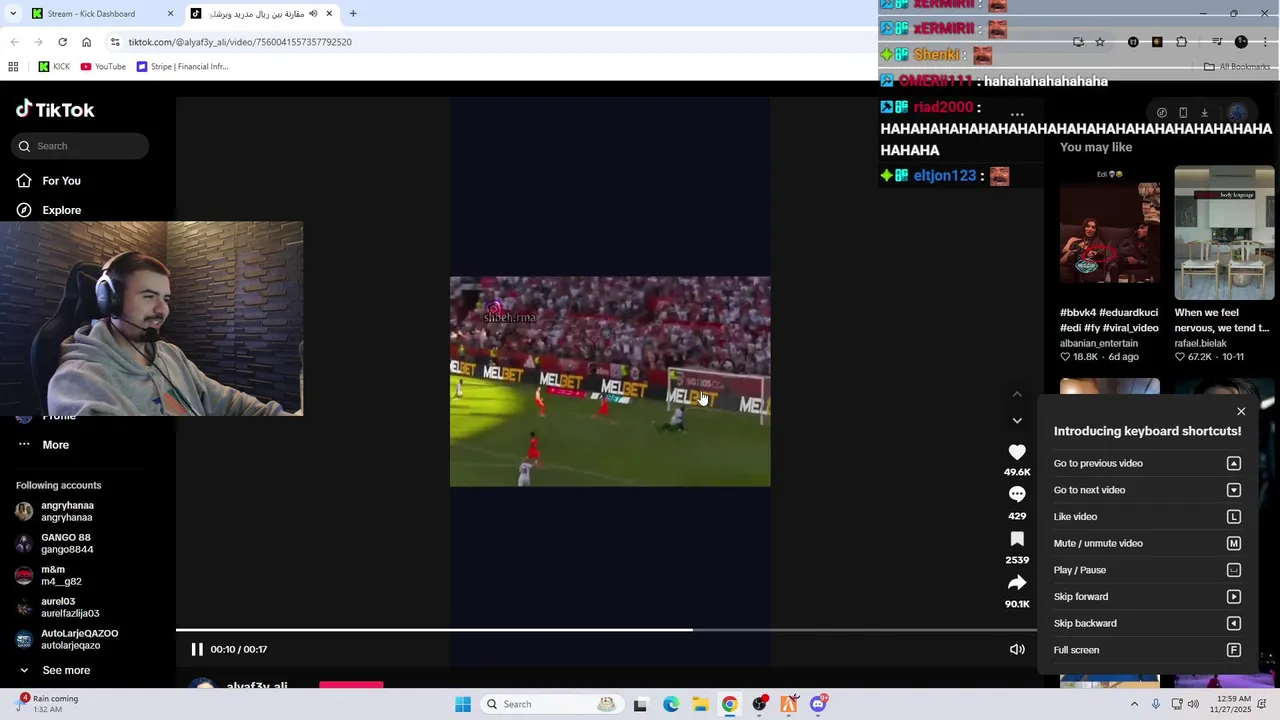Open the 'When we feel nervous' recommended video

tap(1224, 233)
